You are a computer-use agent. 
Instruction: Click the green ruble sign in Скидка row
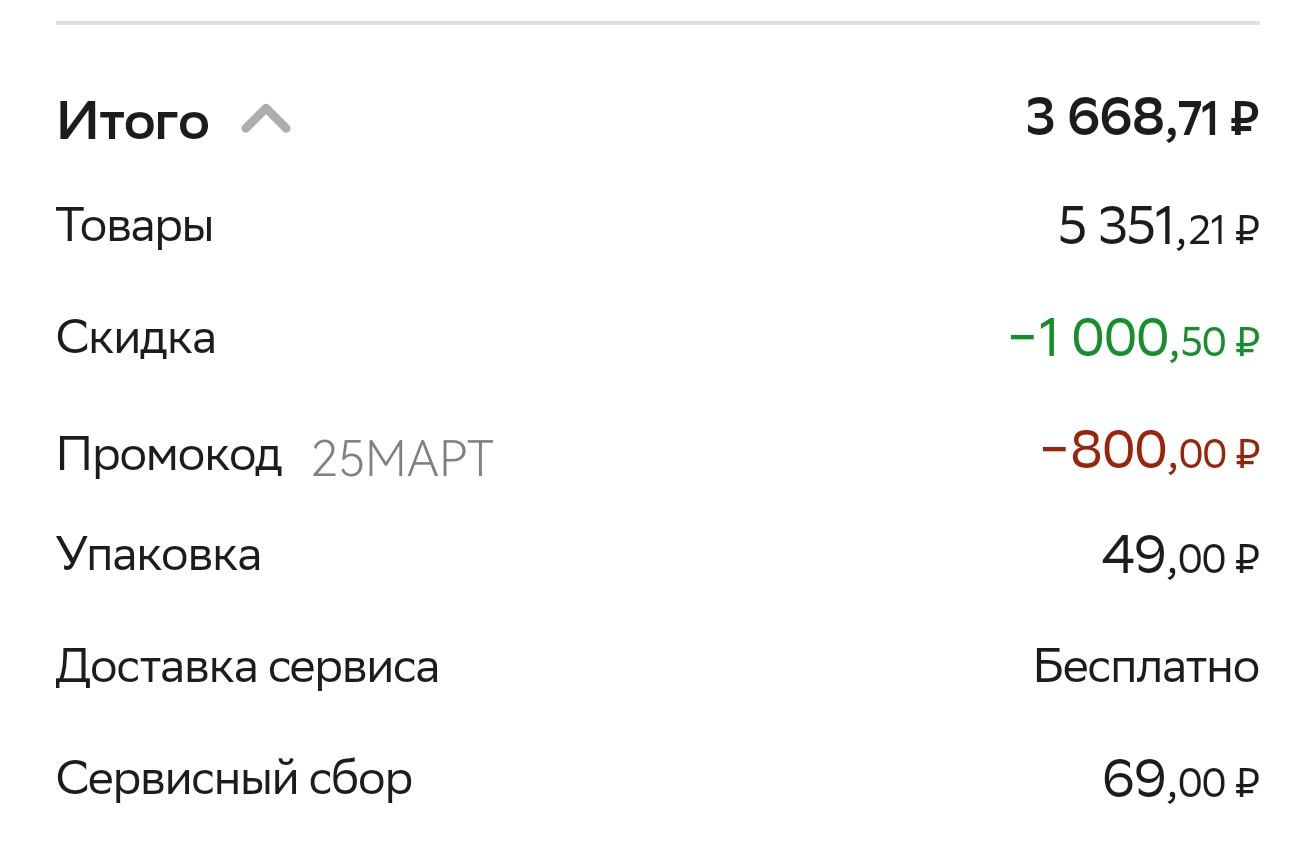pos(1246,343)
